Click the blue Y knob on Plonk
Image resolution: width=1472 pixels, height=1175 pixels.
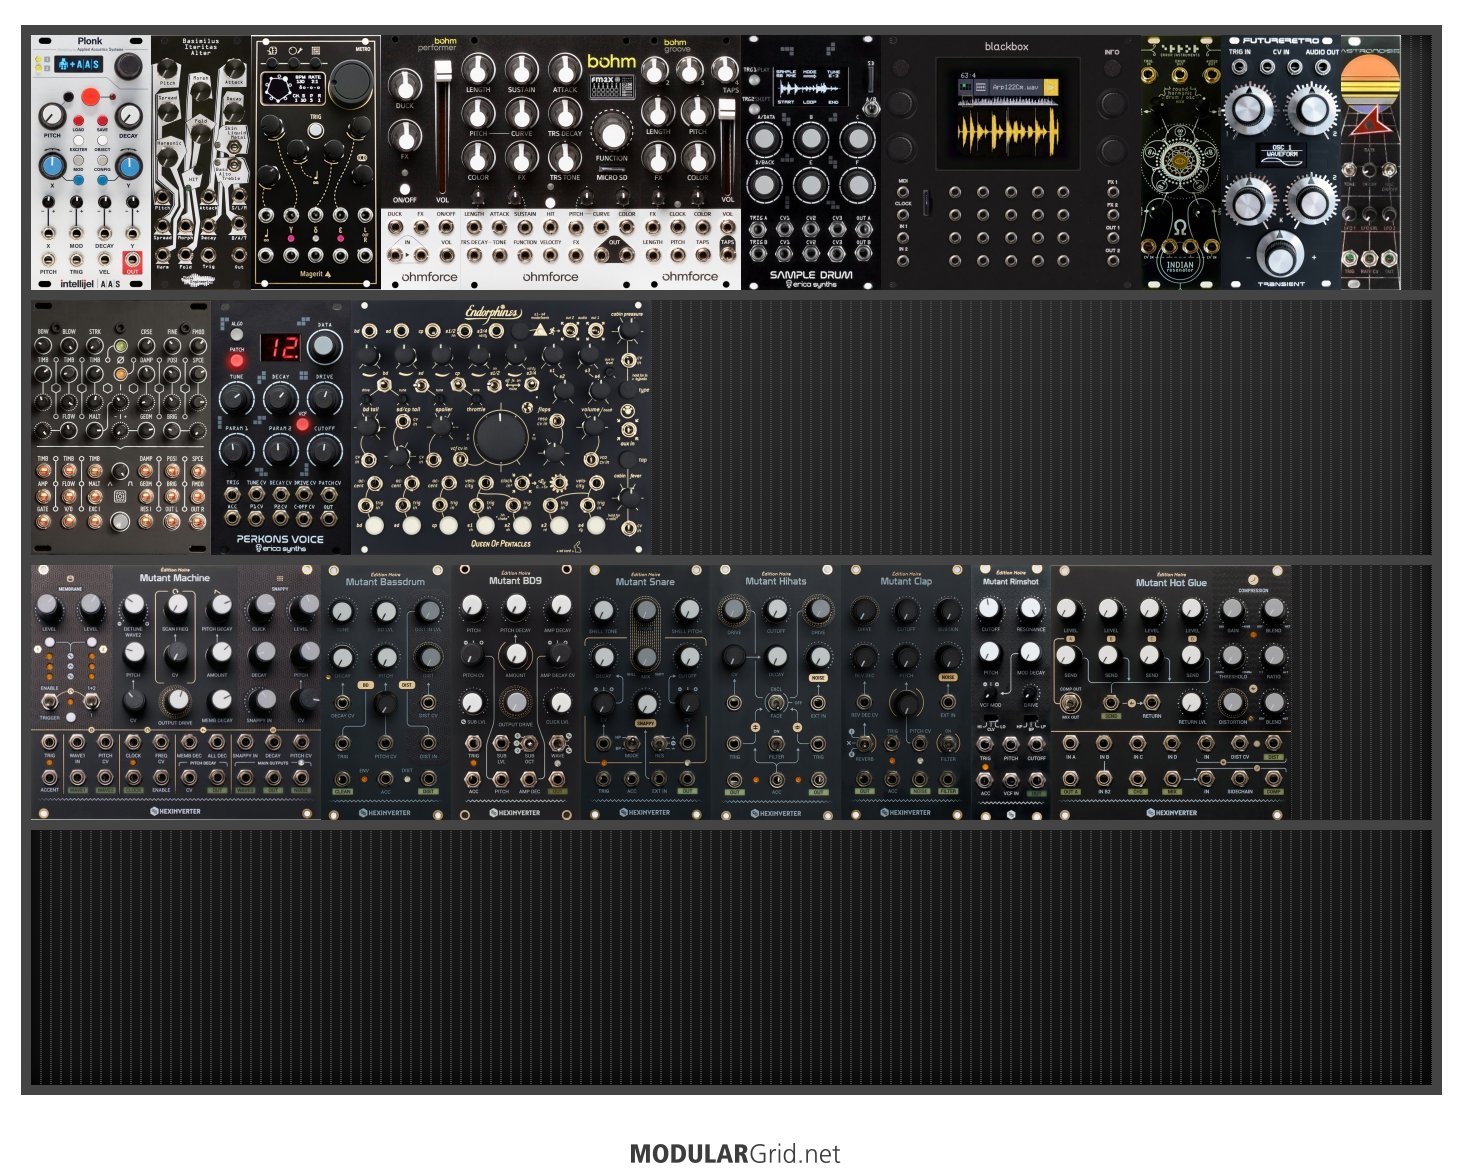[x=129, y=166]
